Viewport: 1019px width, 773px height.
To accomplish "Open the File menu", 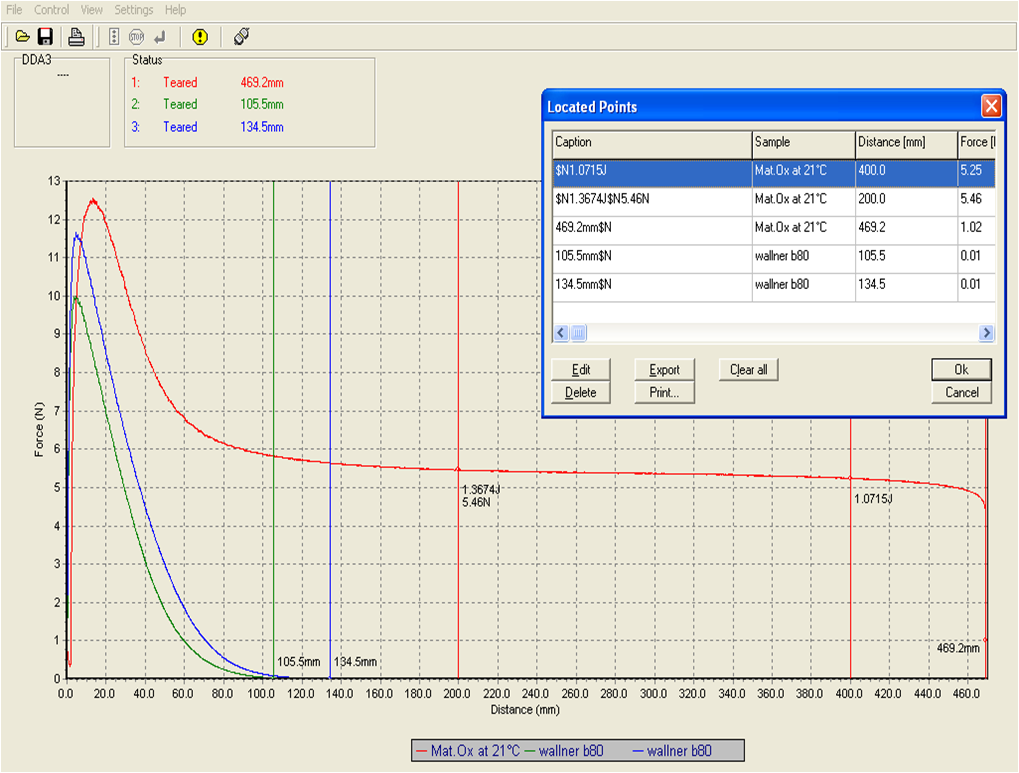I will point(14,10).
